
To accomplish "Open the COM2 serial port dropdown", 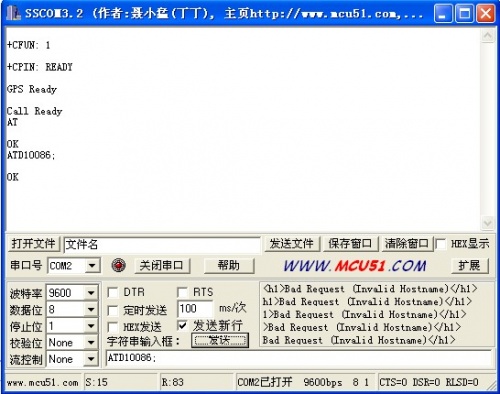I will [92, 266].
